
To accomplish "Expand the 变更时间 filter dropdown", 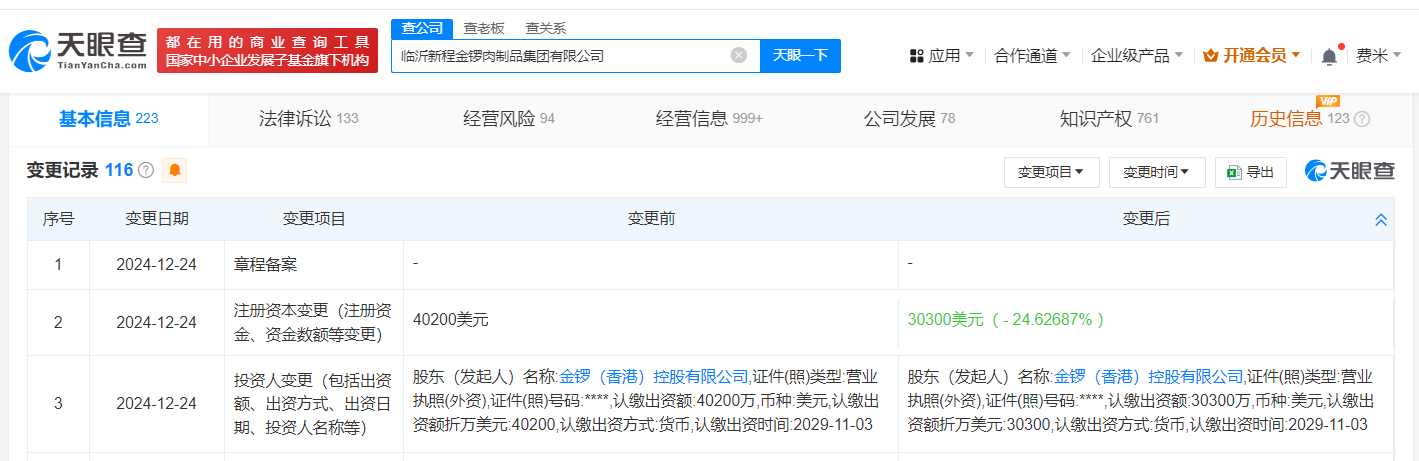I will (1156, 173).
